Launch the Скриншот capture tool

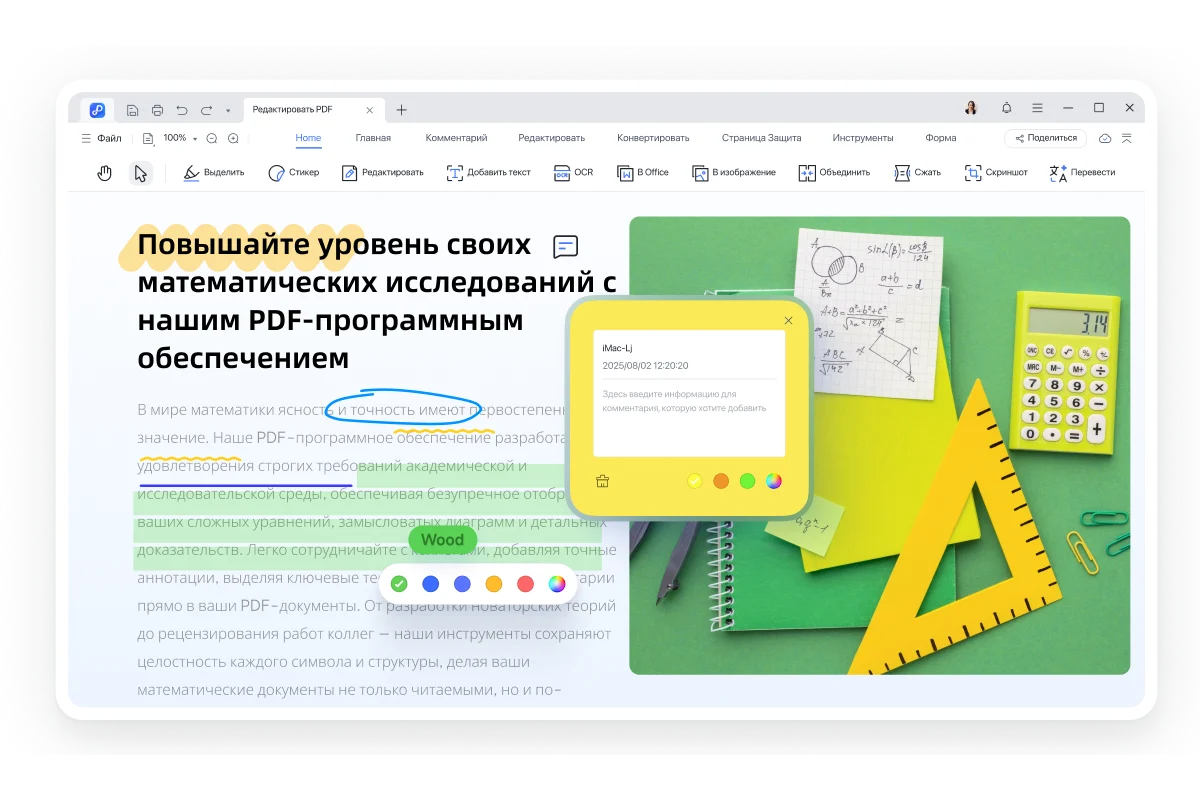click(x=996, y=172)
